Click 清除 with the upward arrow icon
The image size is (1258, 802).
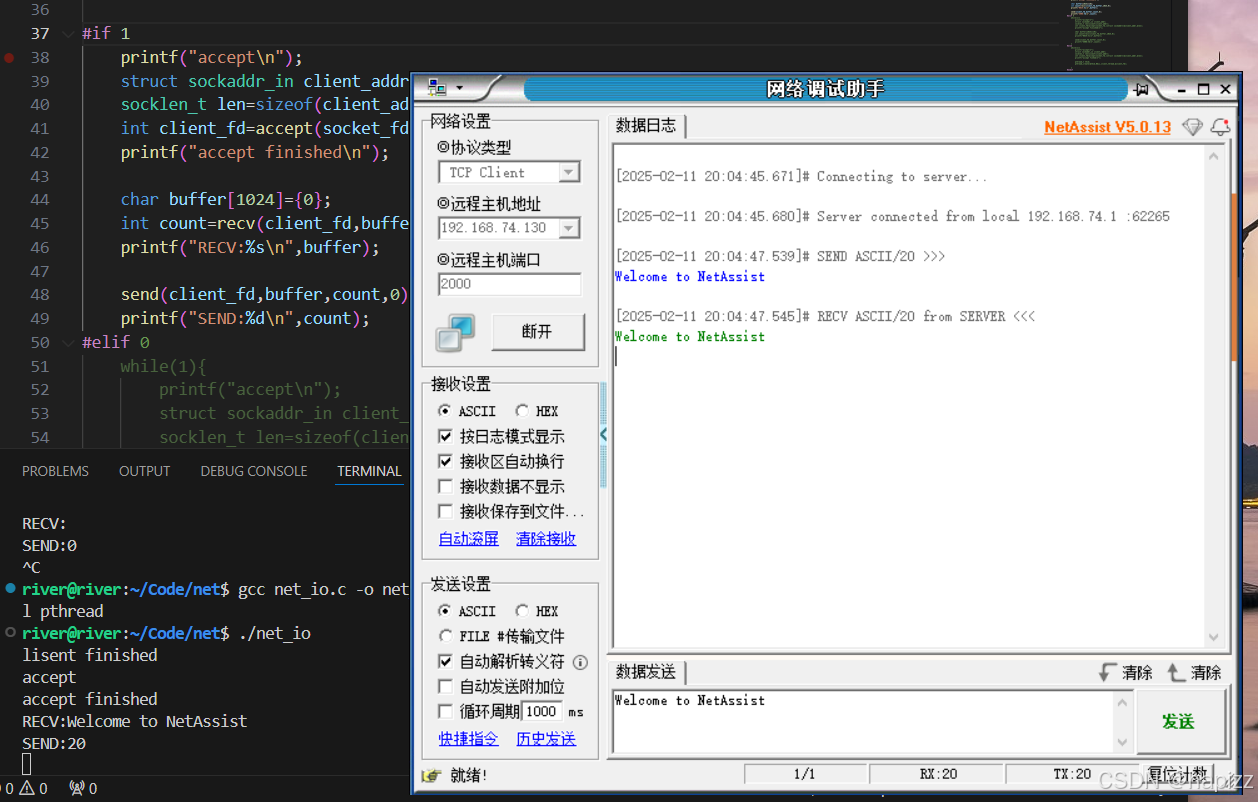(1194, 672)
